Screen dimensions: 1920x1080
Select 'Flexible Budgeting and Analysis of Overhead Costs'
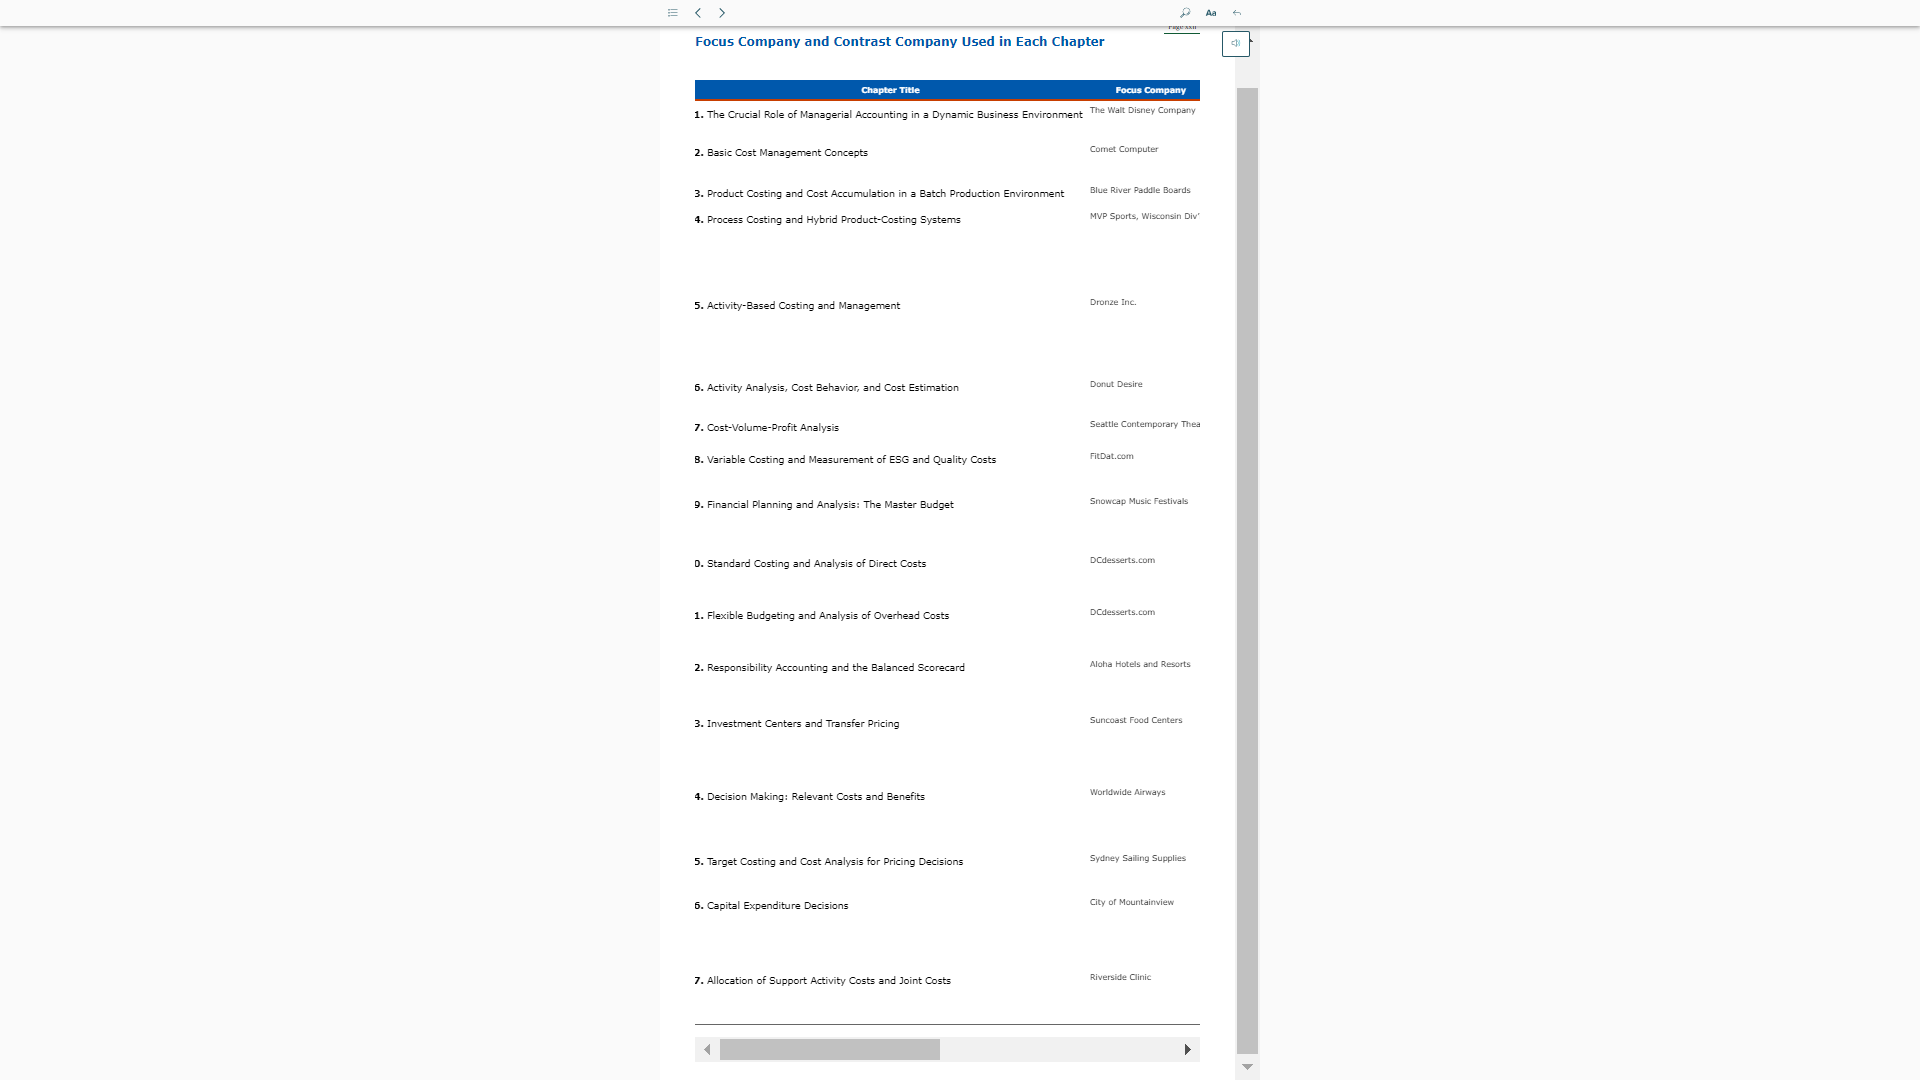[828, 616]
